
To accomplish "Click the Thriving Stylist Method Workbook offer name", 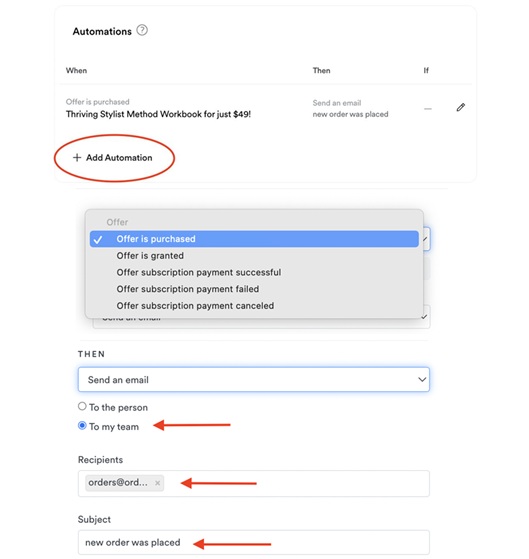I will pos(158,114).
